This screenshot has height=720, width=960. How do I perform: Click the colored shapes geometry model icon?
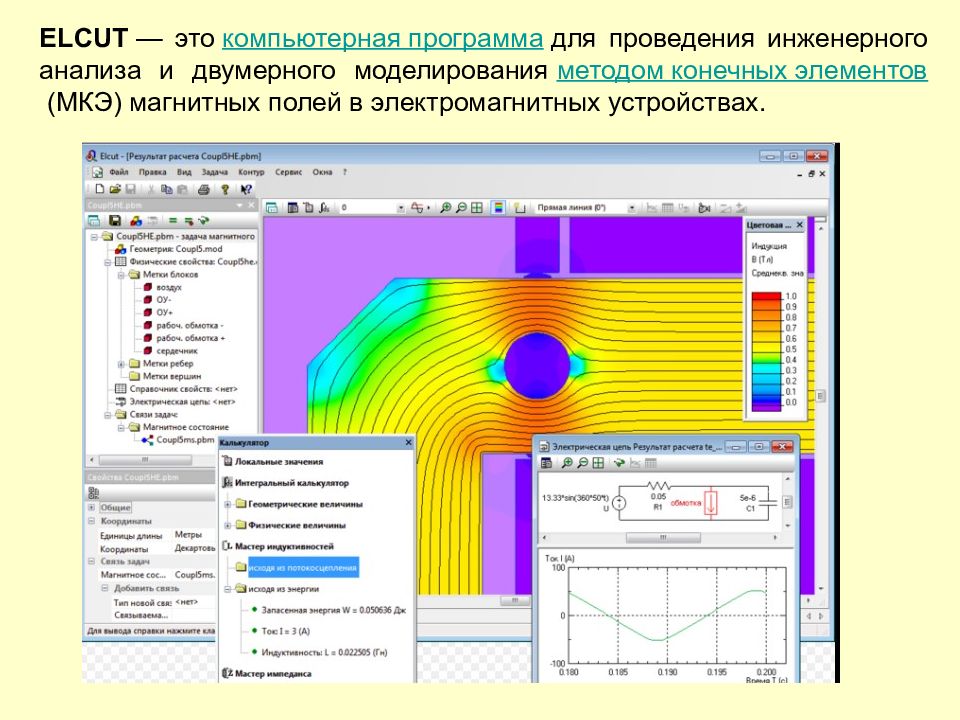point(135,220)
